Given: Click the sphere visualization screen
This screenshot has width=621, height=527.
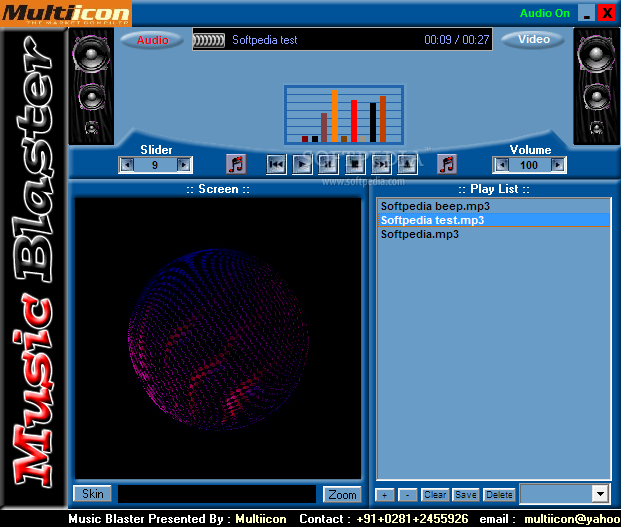Looking at the screenshot, I should pos(218,339).
